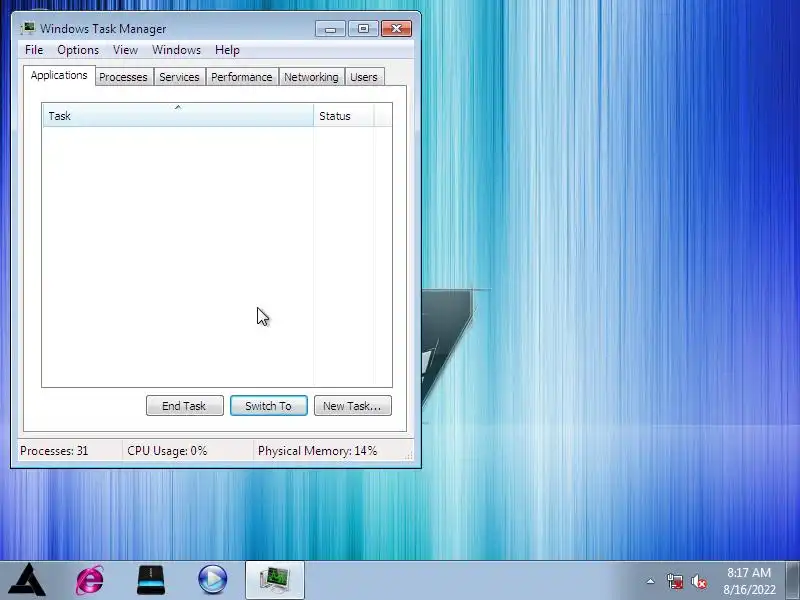The height and width of the screenshot is (600, 800).
Task: Switch to the Performance tab
Action: (x=242, y=77)
